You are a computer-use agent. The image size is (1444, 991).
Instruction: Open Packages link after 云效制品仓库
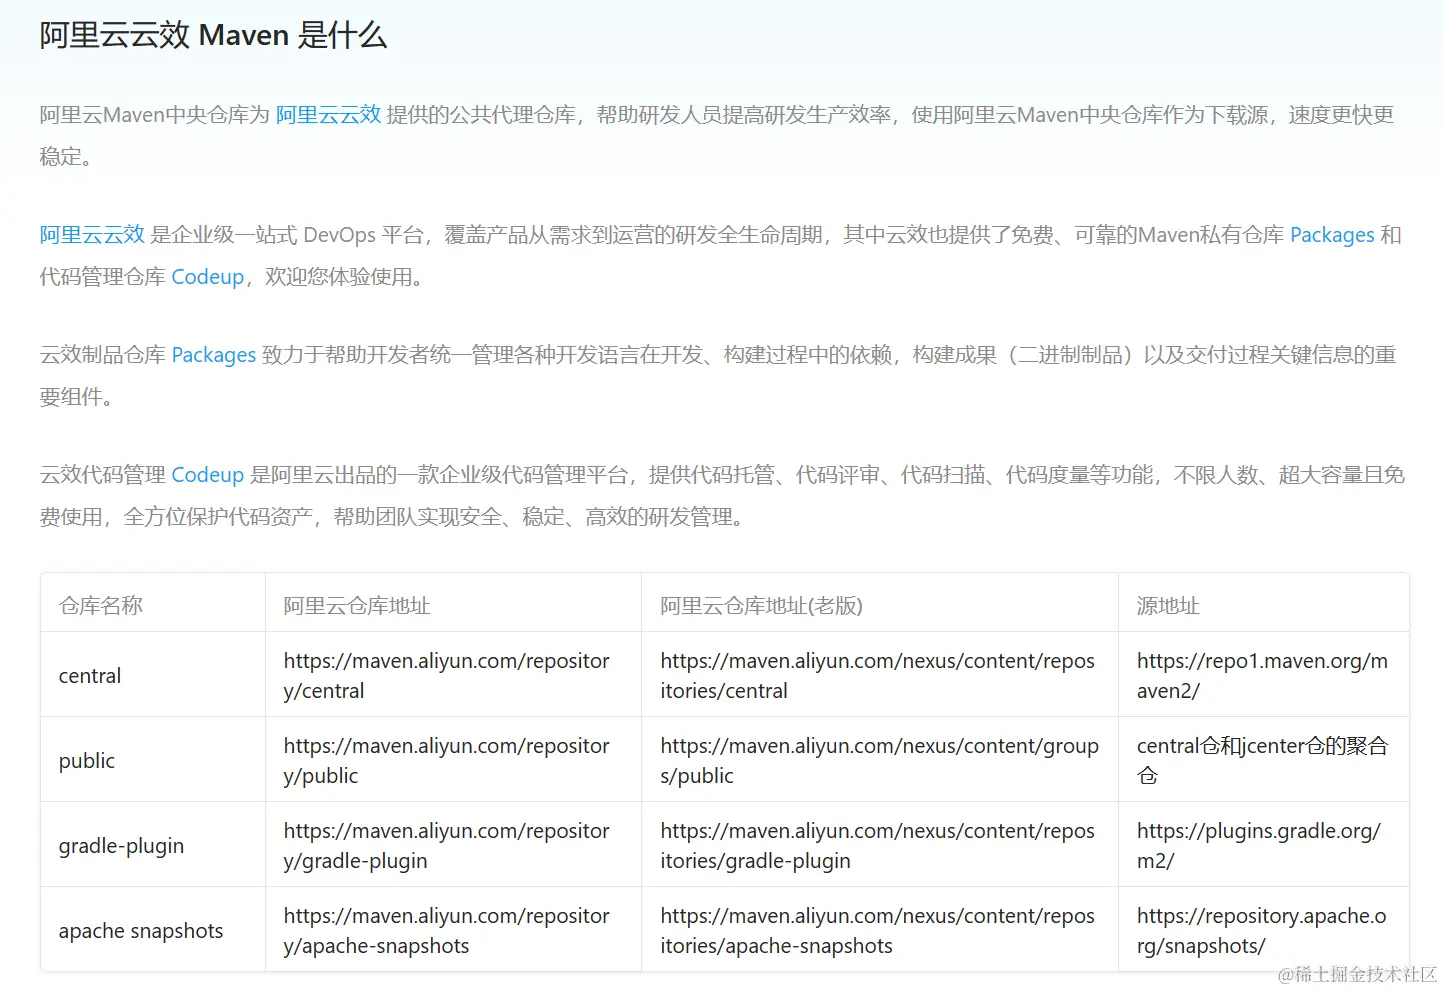(214, 355)
